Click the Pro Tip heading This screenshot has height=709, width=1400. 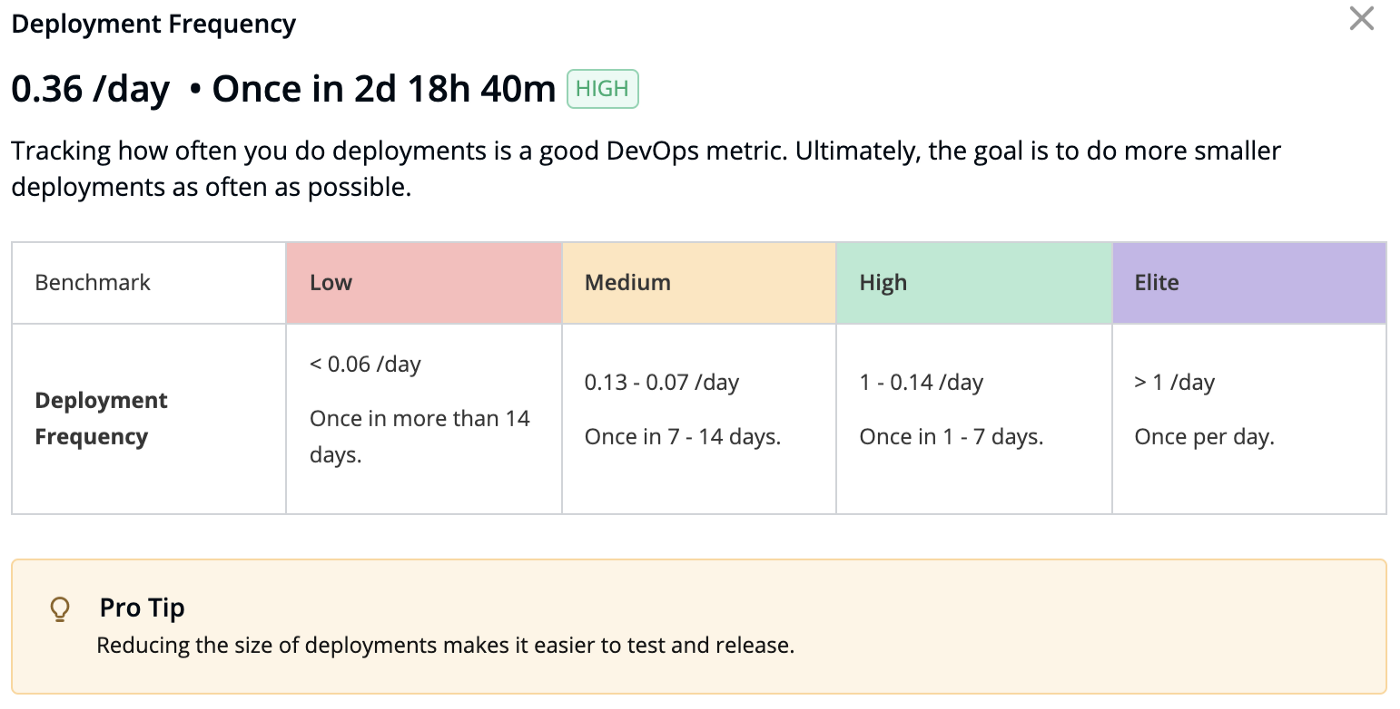(x=142, y=608)
